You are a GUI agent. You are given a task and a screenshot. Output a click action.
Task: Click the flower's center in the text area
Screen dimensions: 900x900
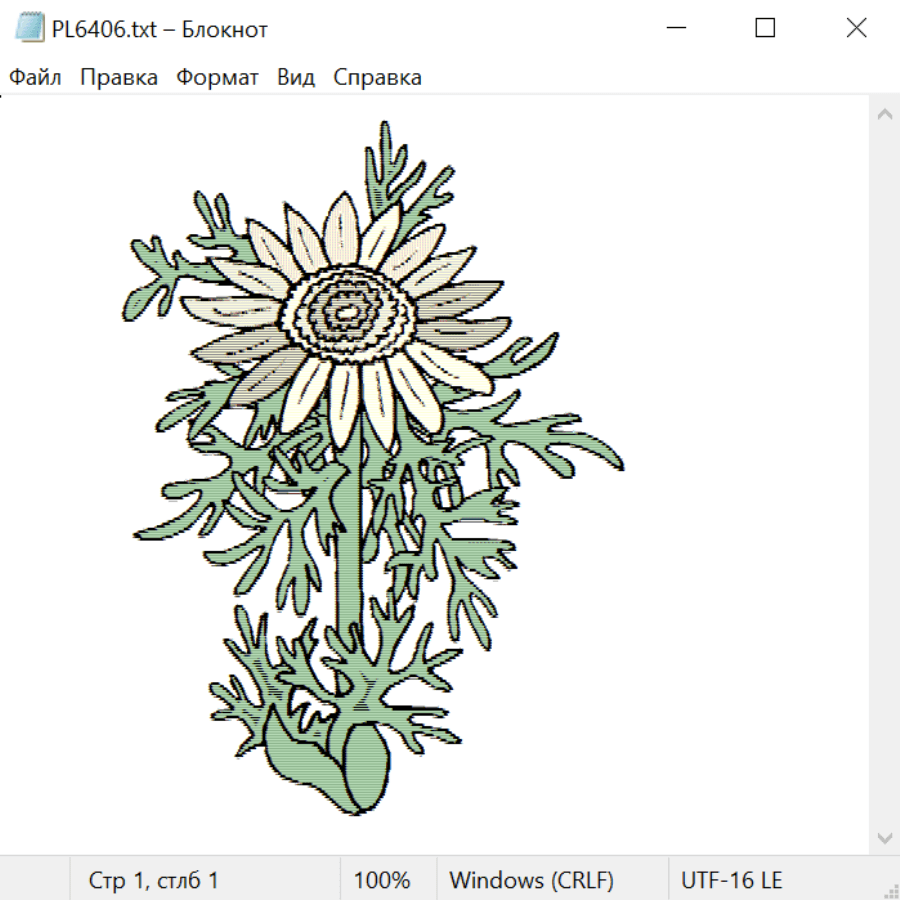tap(346, 313)
